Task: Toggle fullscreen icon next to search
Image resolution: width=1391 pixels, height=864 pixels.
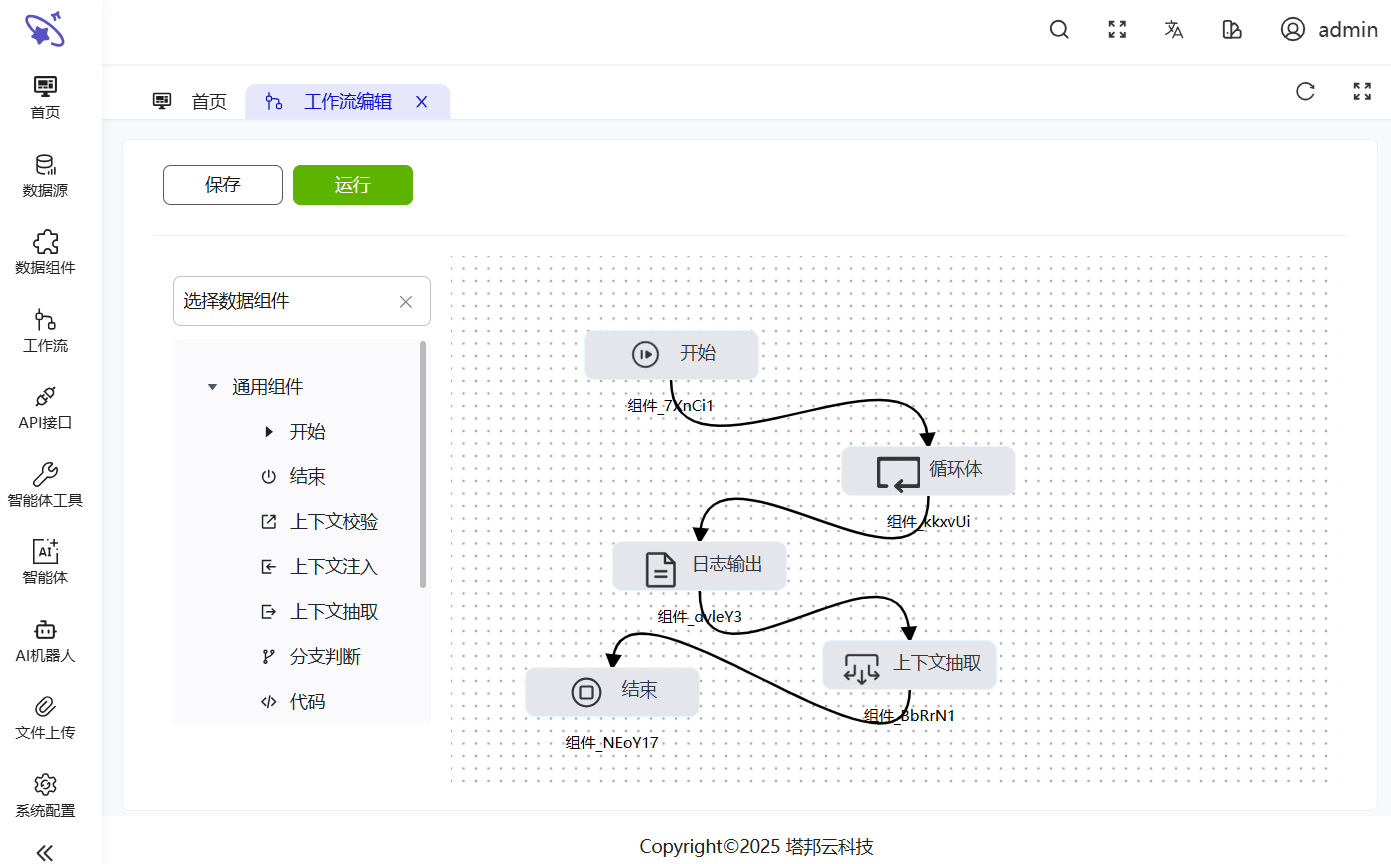Action: (x=1117, y=30)
